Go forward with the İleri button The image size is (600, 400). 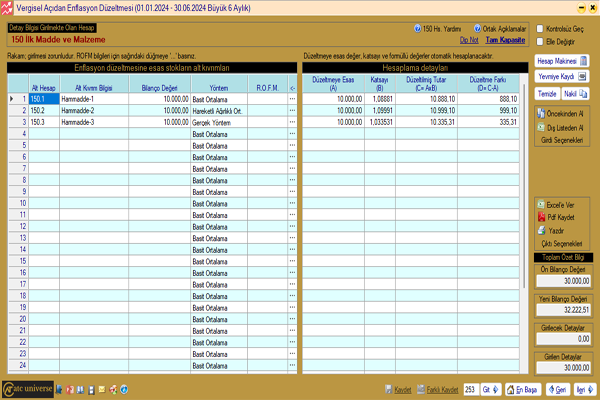click(x=585, y=390)
